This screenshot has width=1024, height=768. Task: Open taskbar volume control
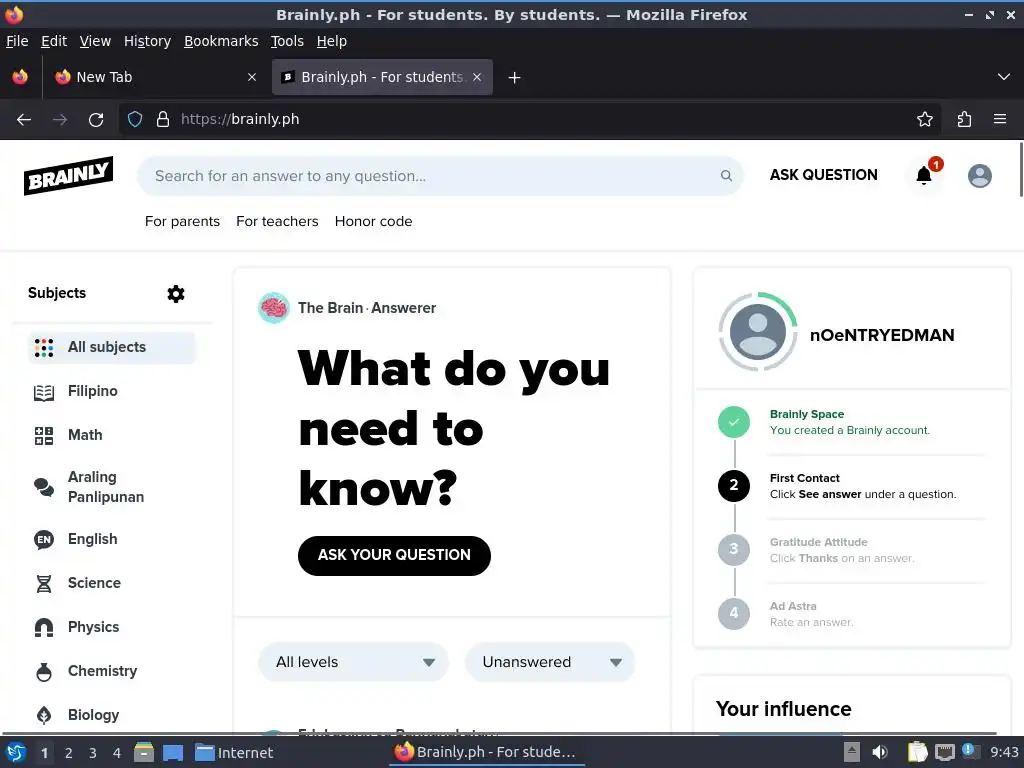(x=879, y=752)
